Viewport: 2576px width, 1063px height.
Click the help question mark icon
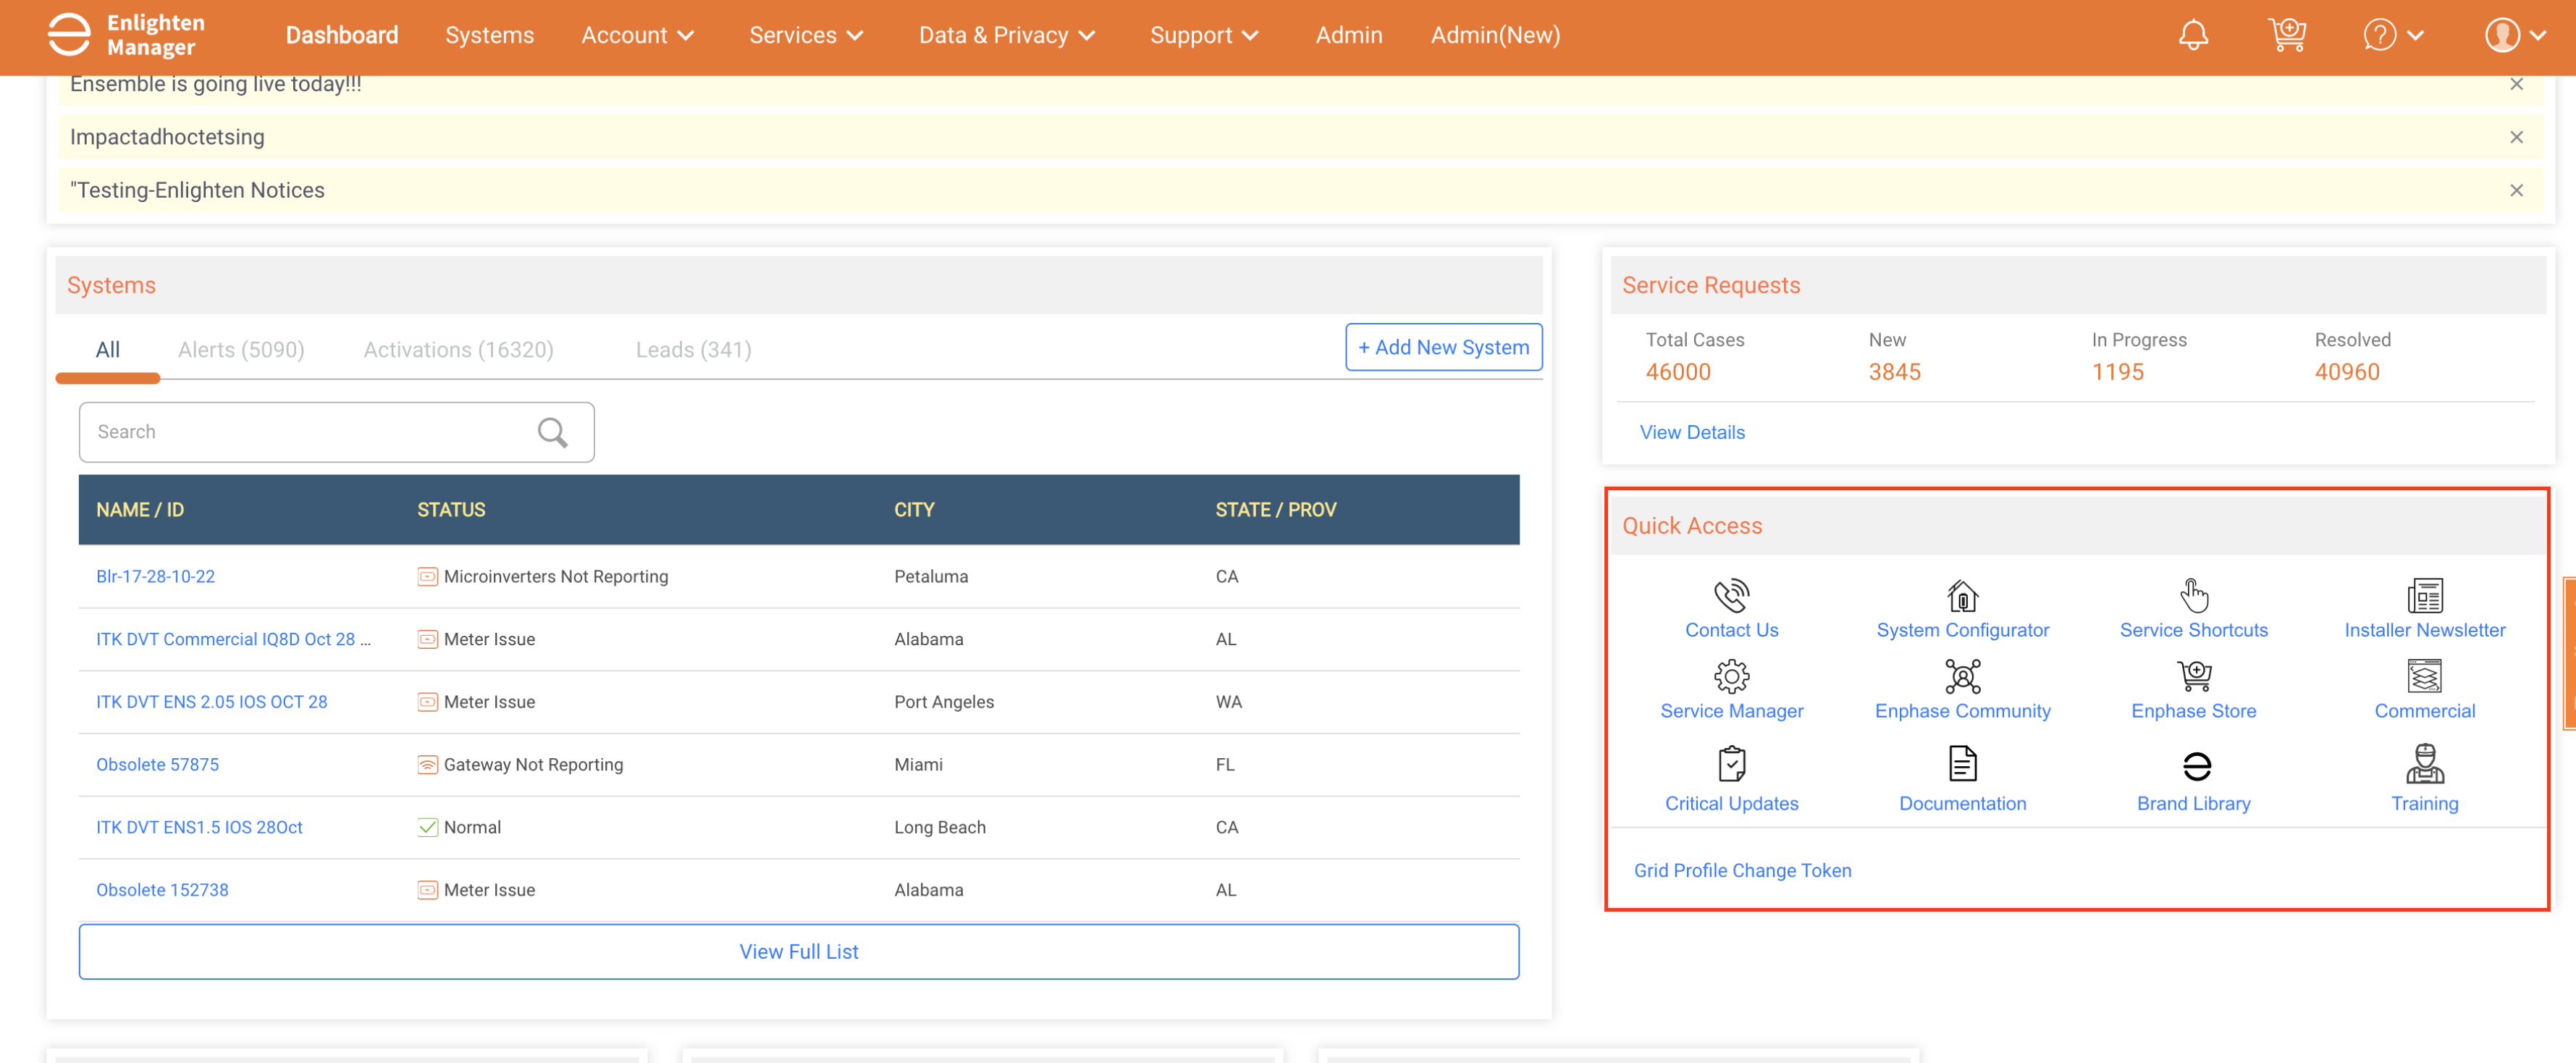[2379, 35]
